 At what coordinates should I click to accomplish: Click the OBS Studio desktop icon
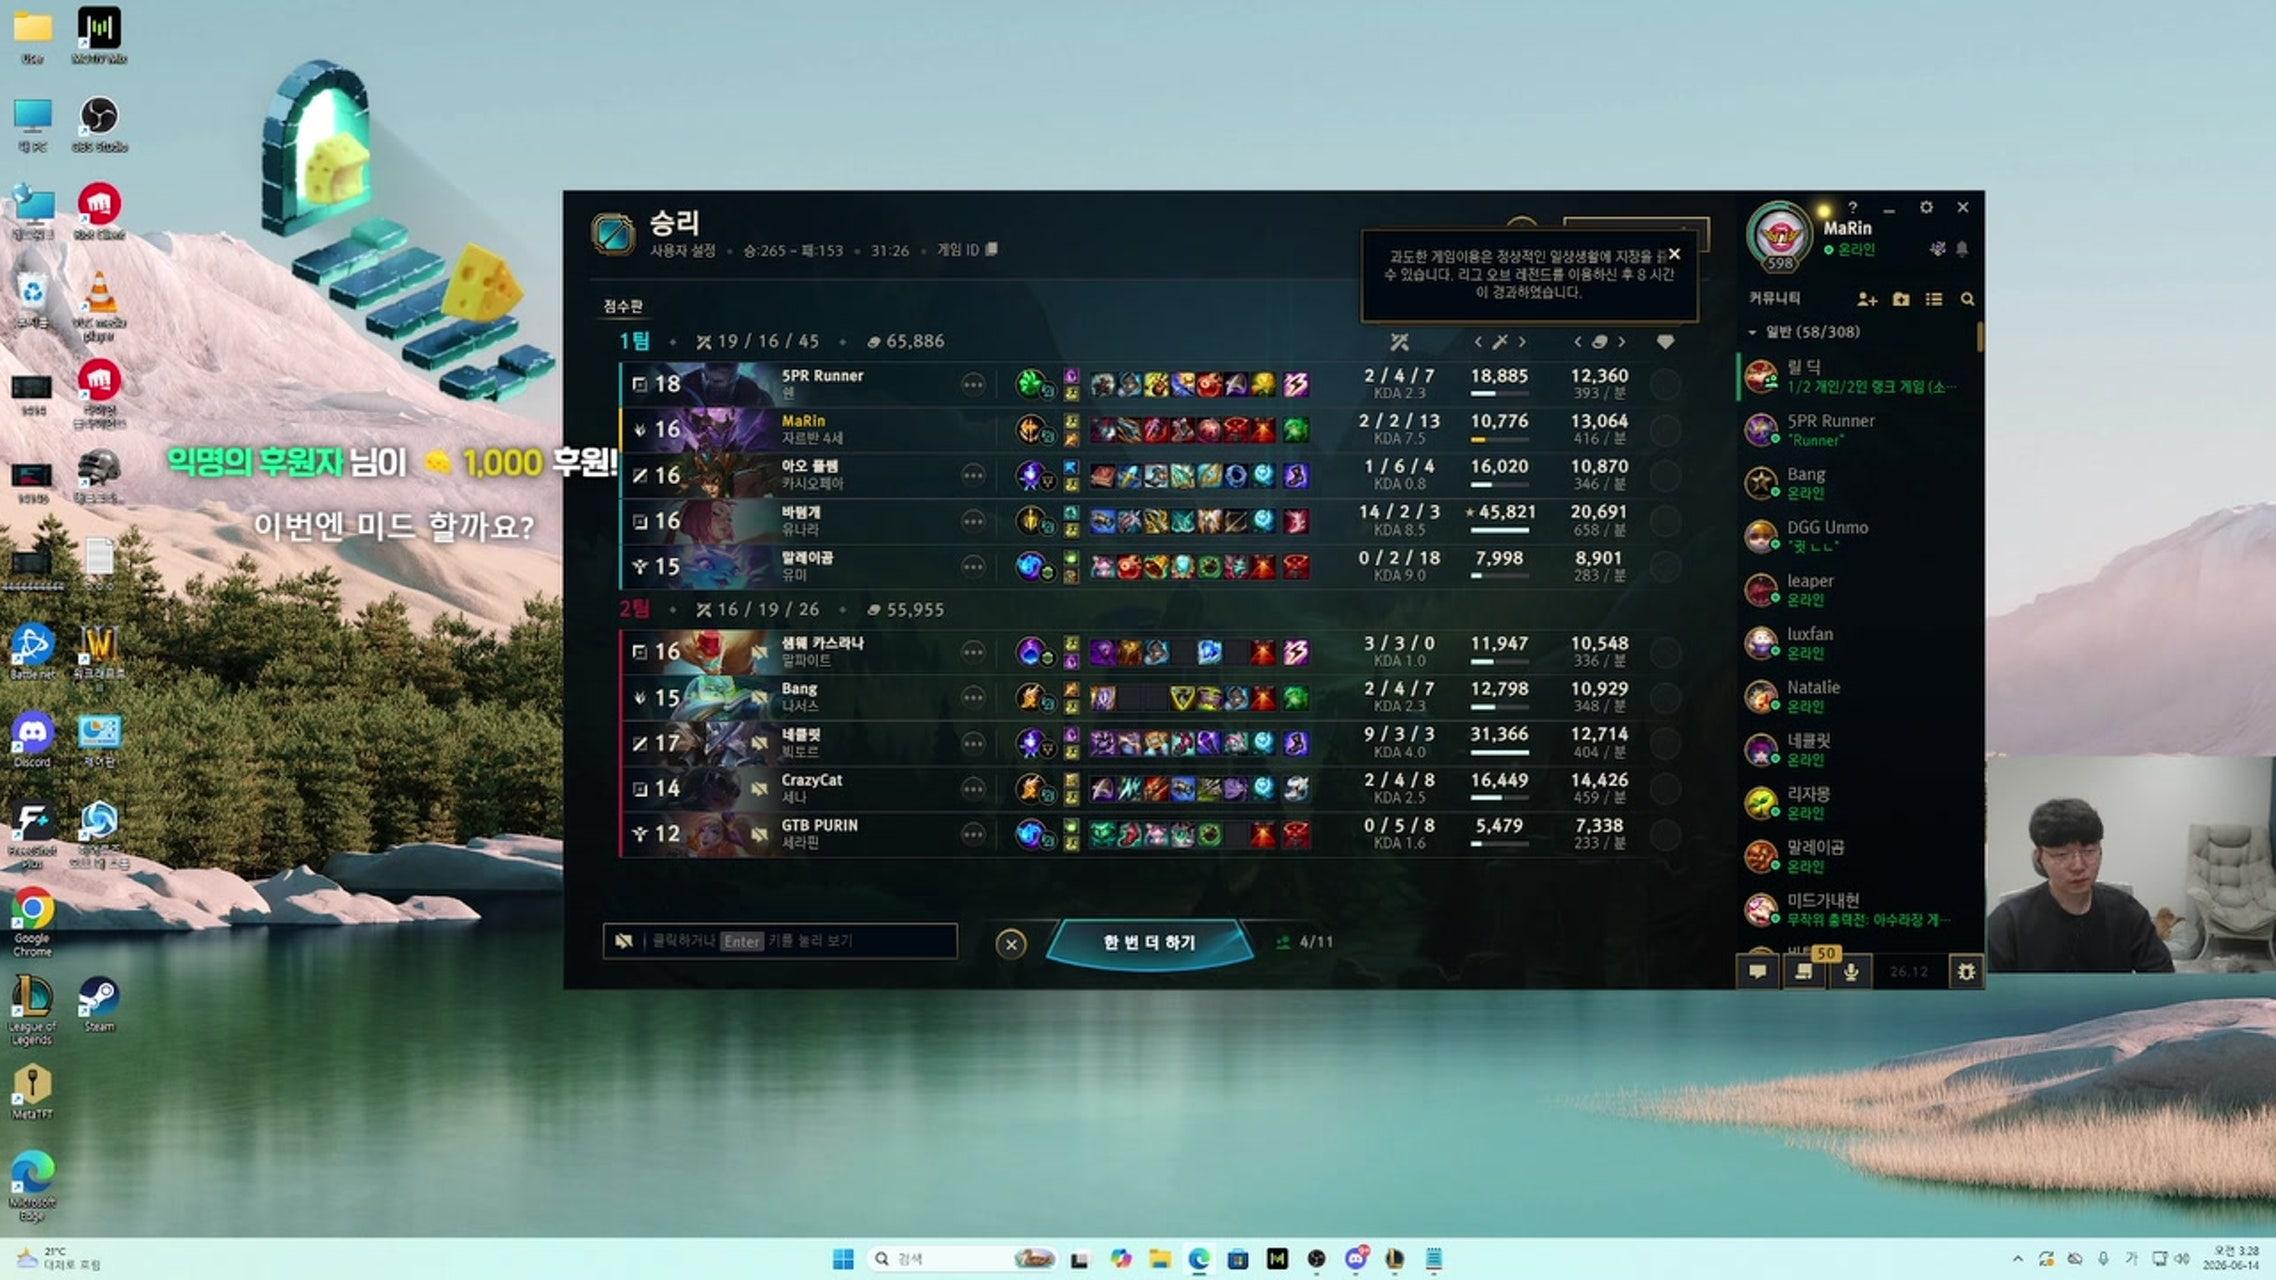tap(99, 123)
